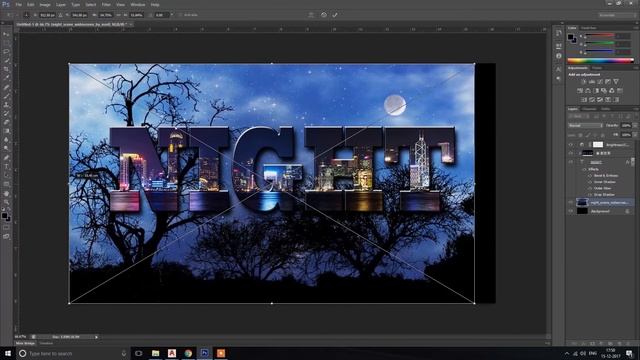Switch to the Styles tab

597,68
